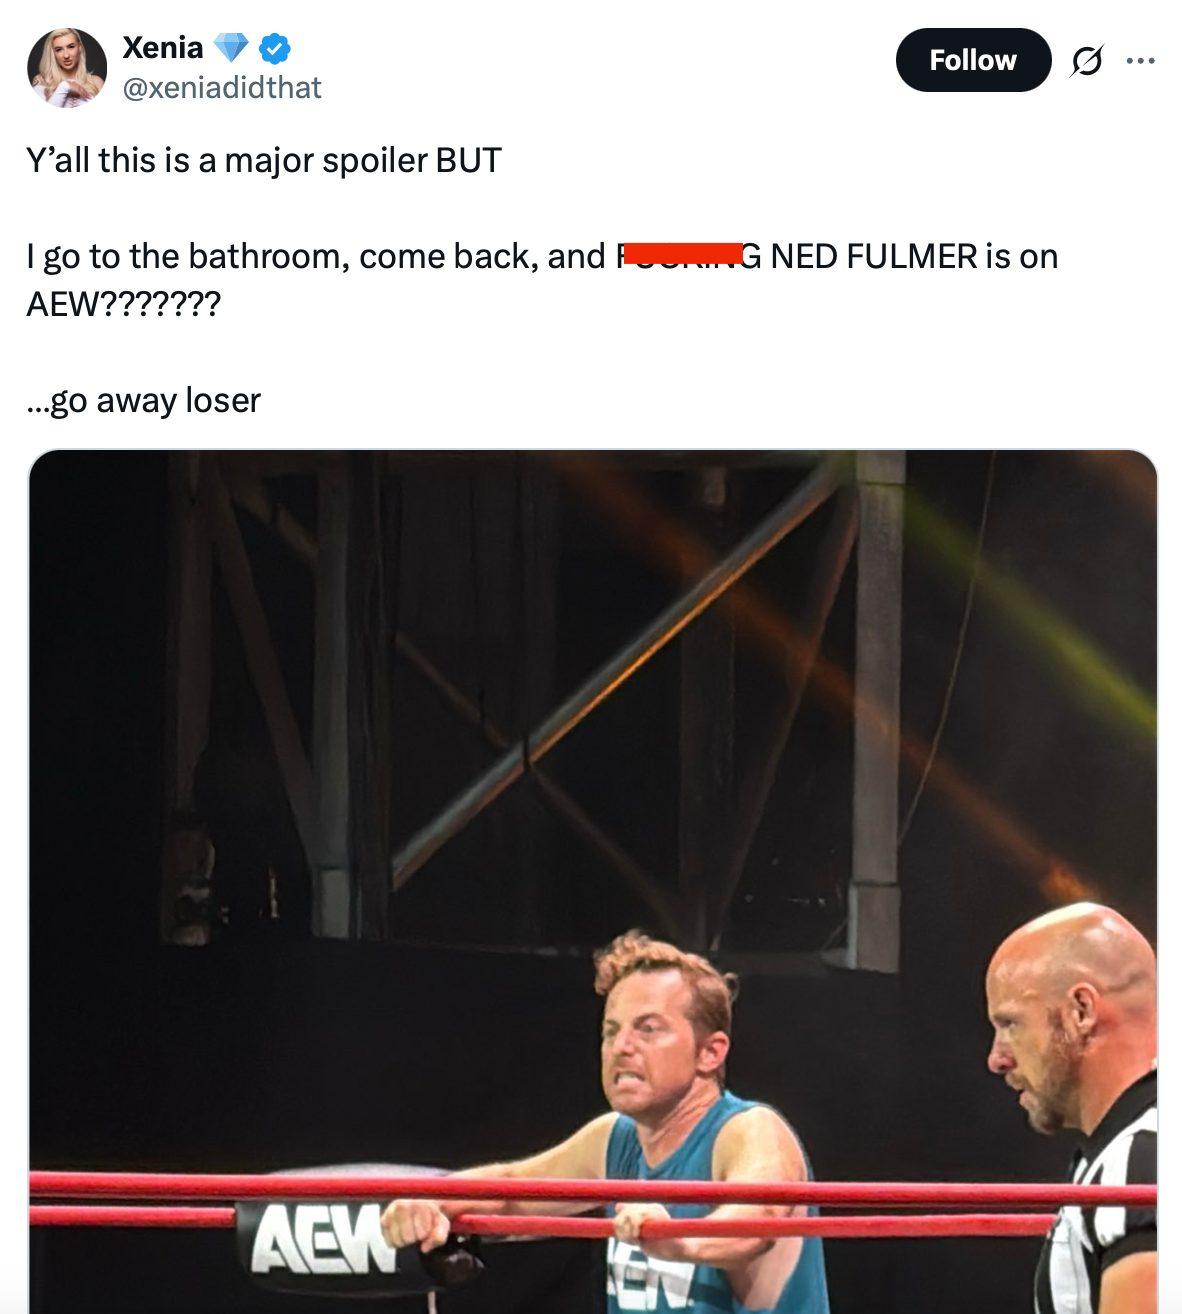Open Grok explain icon next to Follow
The width and height of the screenshot is (1182, 1314).
[x=1086, y=61]
